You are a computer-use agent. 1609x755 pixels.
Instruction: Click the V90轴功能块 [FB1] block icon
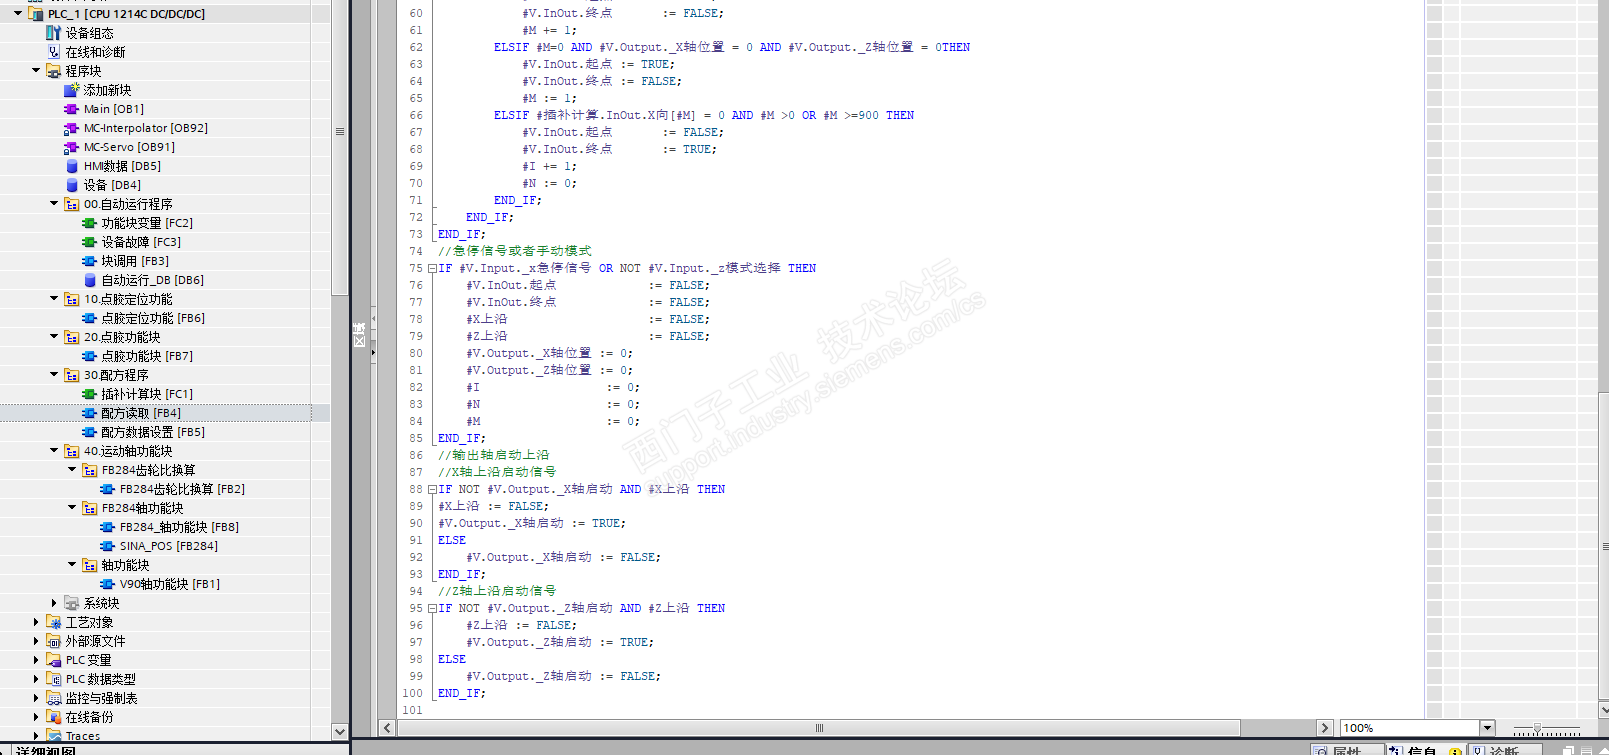pyautogui.click(x=108, y=584)
